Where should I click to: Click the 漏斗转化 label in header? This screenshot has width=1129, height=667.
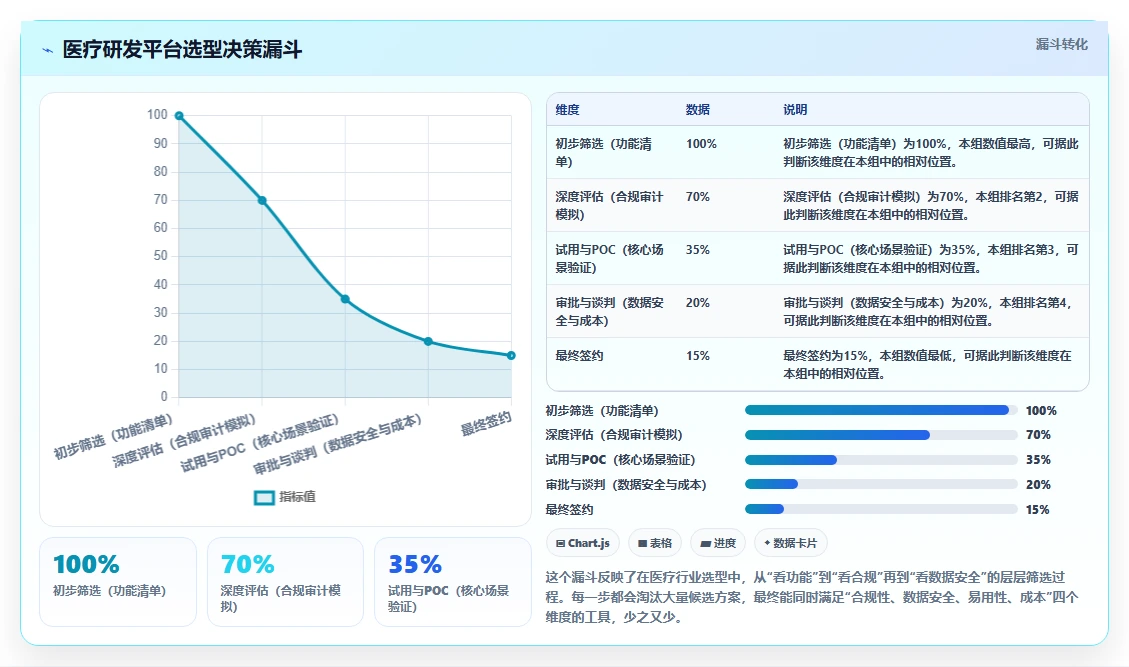tap(1061, 45)
